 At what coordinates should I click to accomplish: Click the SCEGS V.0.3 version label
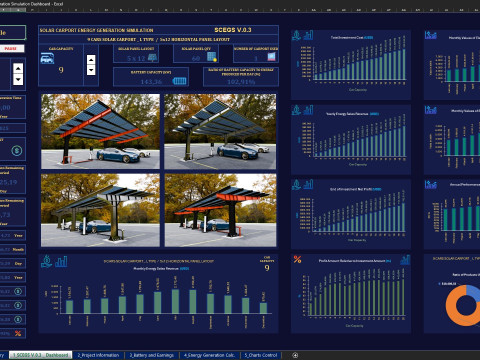pos(233,30)
